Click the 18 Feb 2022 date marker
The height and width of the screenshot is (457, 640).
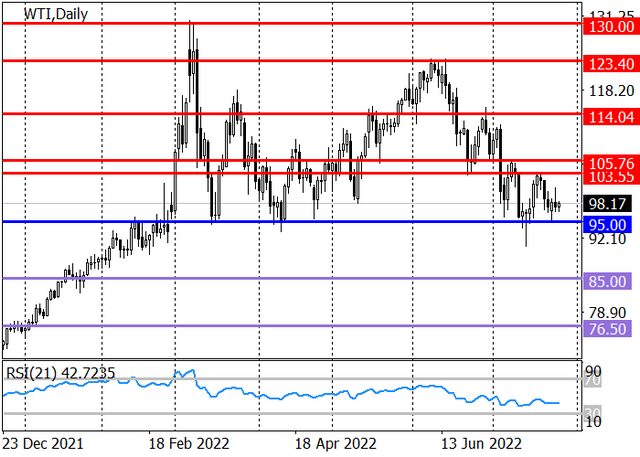[189, 444]
